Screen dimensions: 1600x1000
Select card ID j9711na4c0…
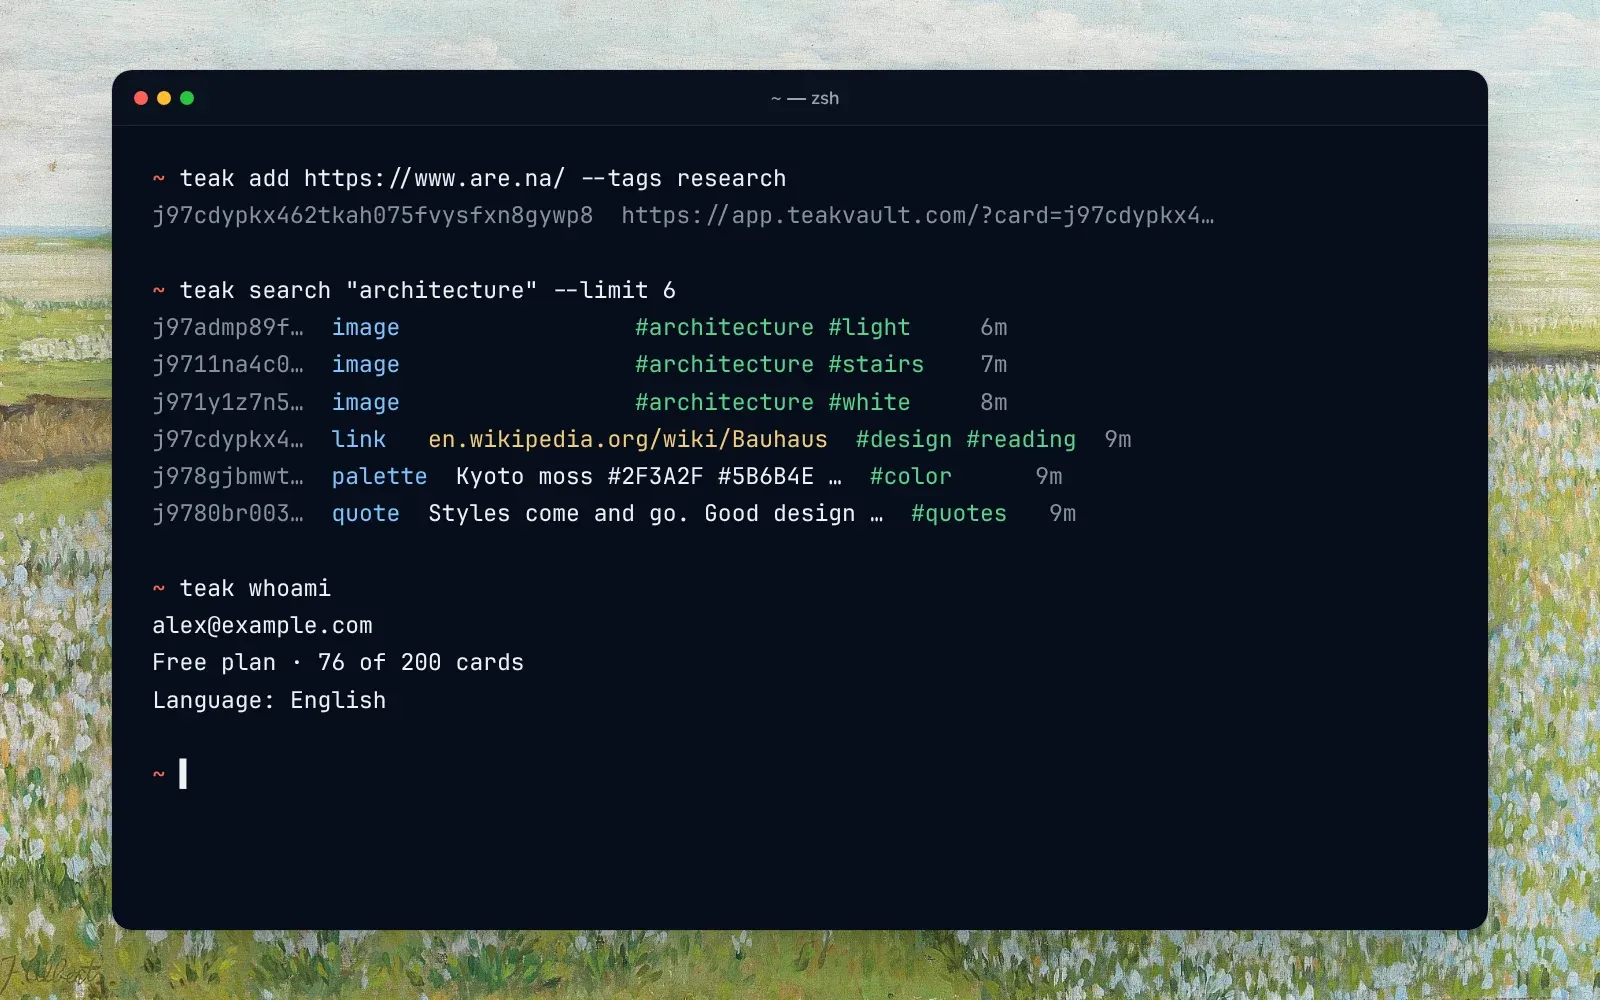[228, 365]
